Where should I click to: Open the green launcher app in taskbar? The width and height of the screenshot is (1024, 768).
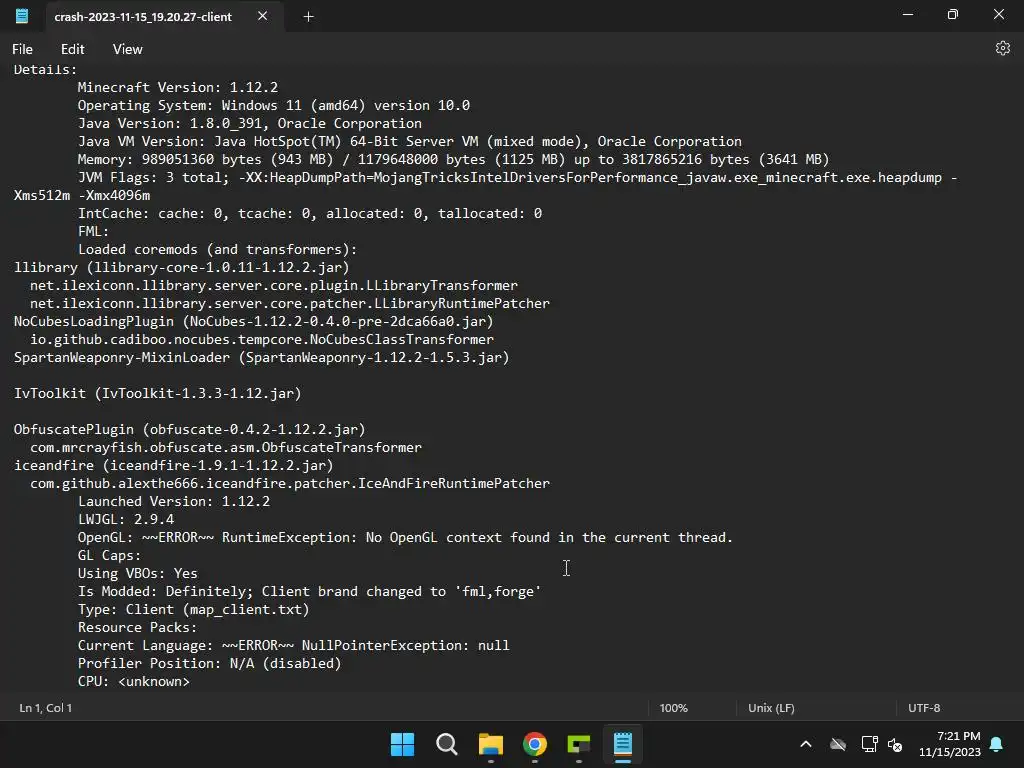tap(579, 744)
